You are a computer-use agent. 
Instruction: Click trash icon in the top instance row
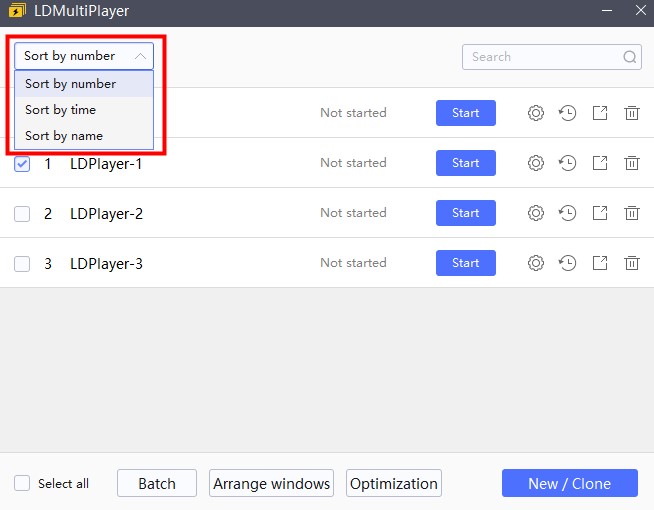pos(632,113)
